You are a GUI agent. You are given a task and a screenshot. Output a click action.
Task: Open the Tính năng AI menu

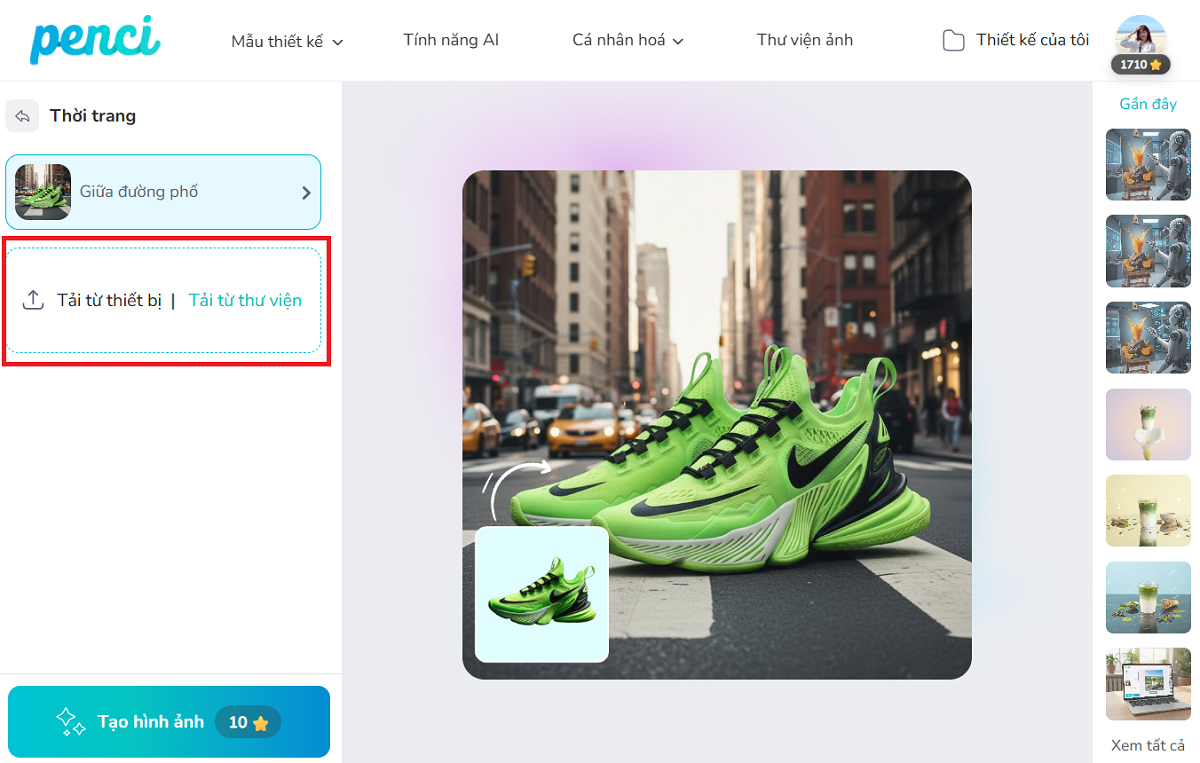click(451, 41)
